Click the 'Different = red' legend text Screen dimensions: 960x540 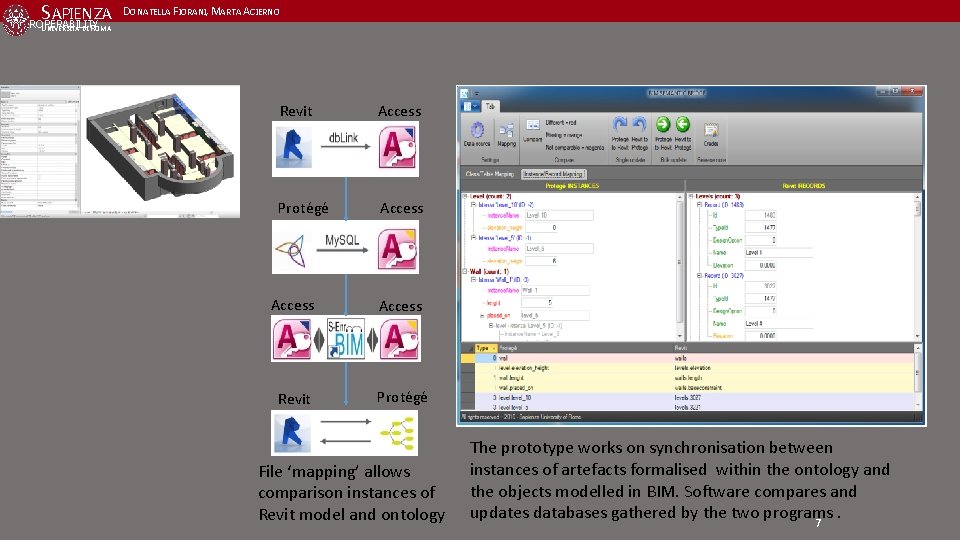point(560,122)
